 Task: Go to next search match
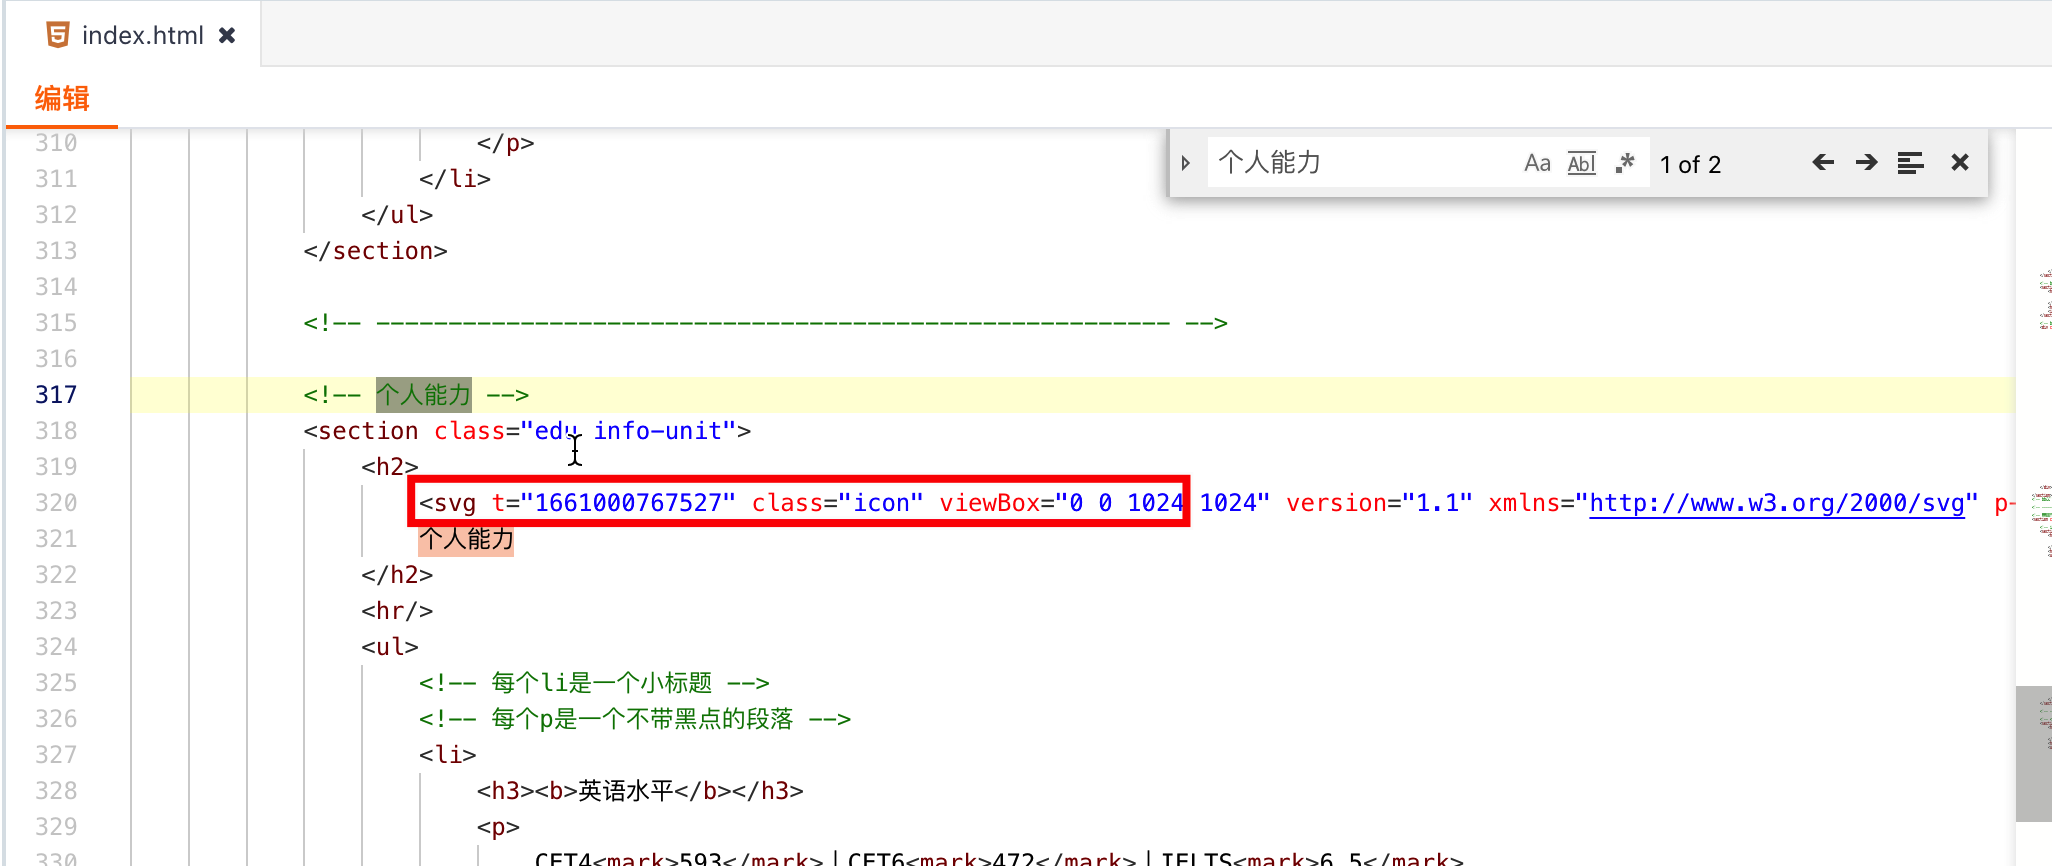coord(1866,162)
